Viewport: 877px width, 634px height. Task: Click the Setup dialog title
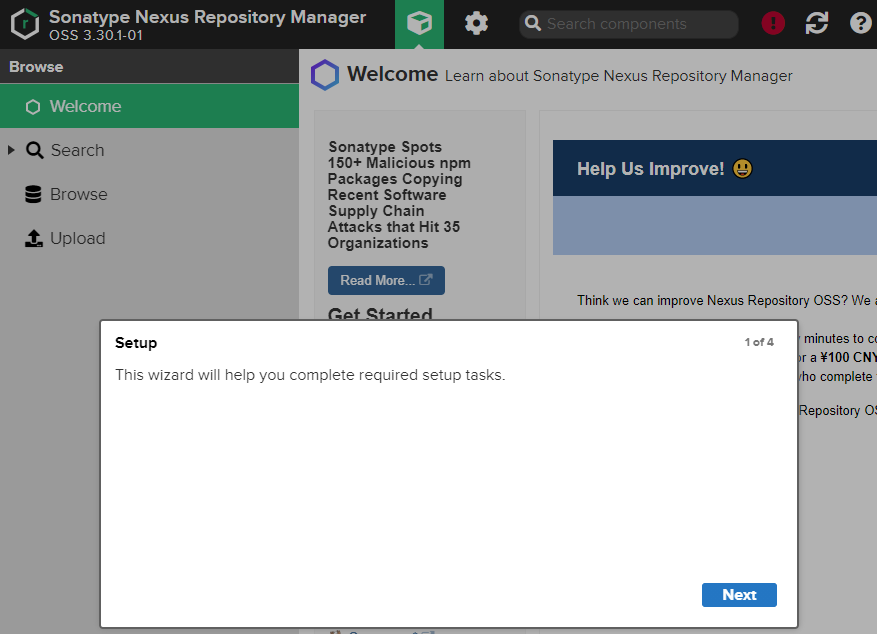tap(136, 343)
